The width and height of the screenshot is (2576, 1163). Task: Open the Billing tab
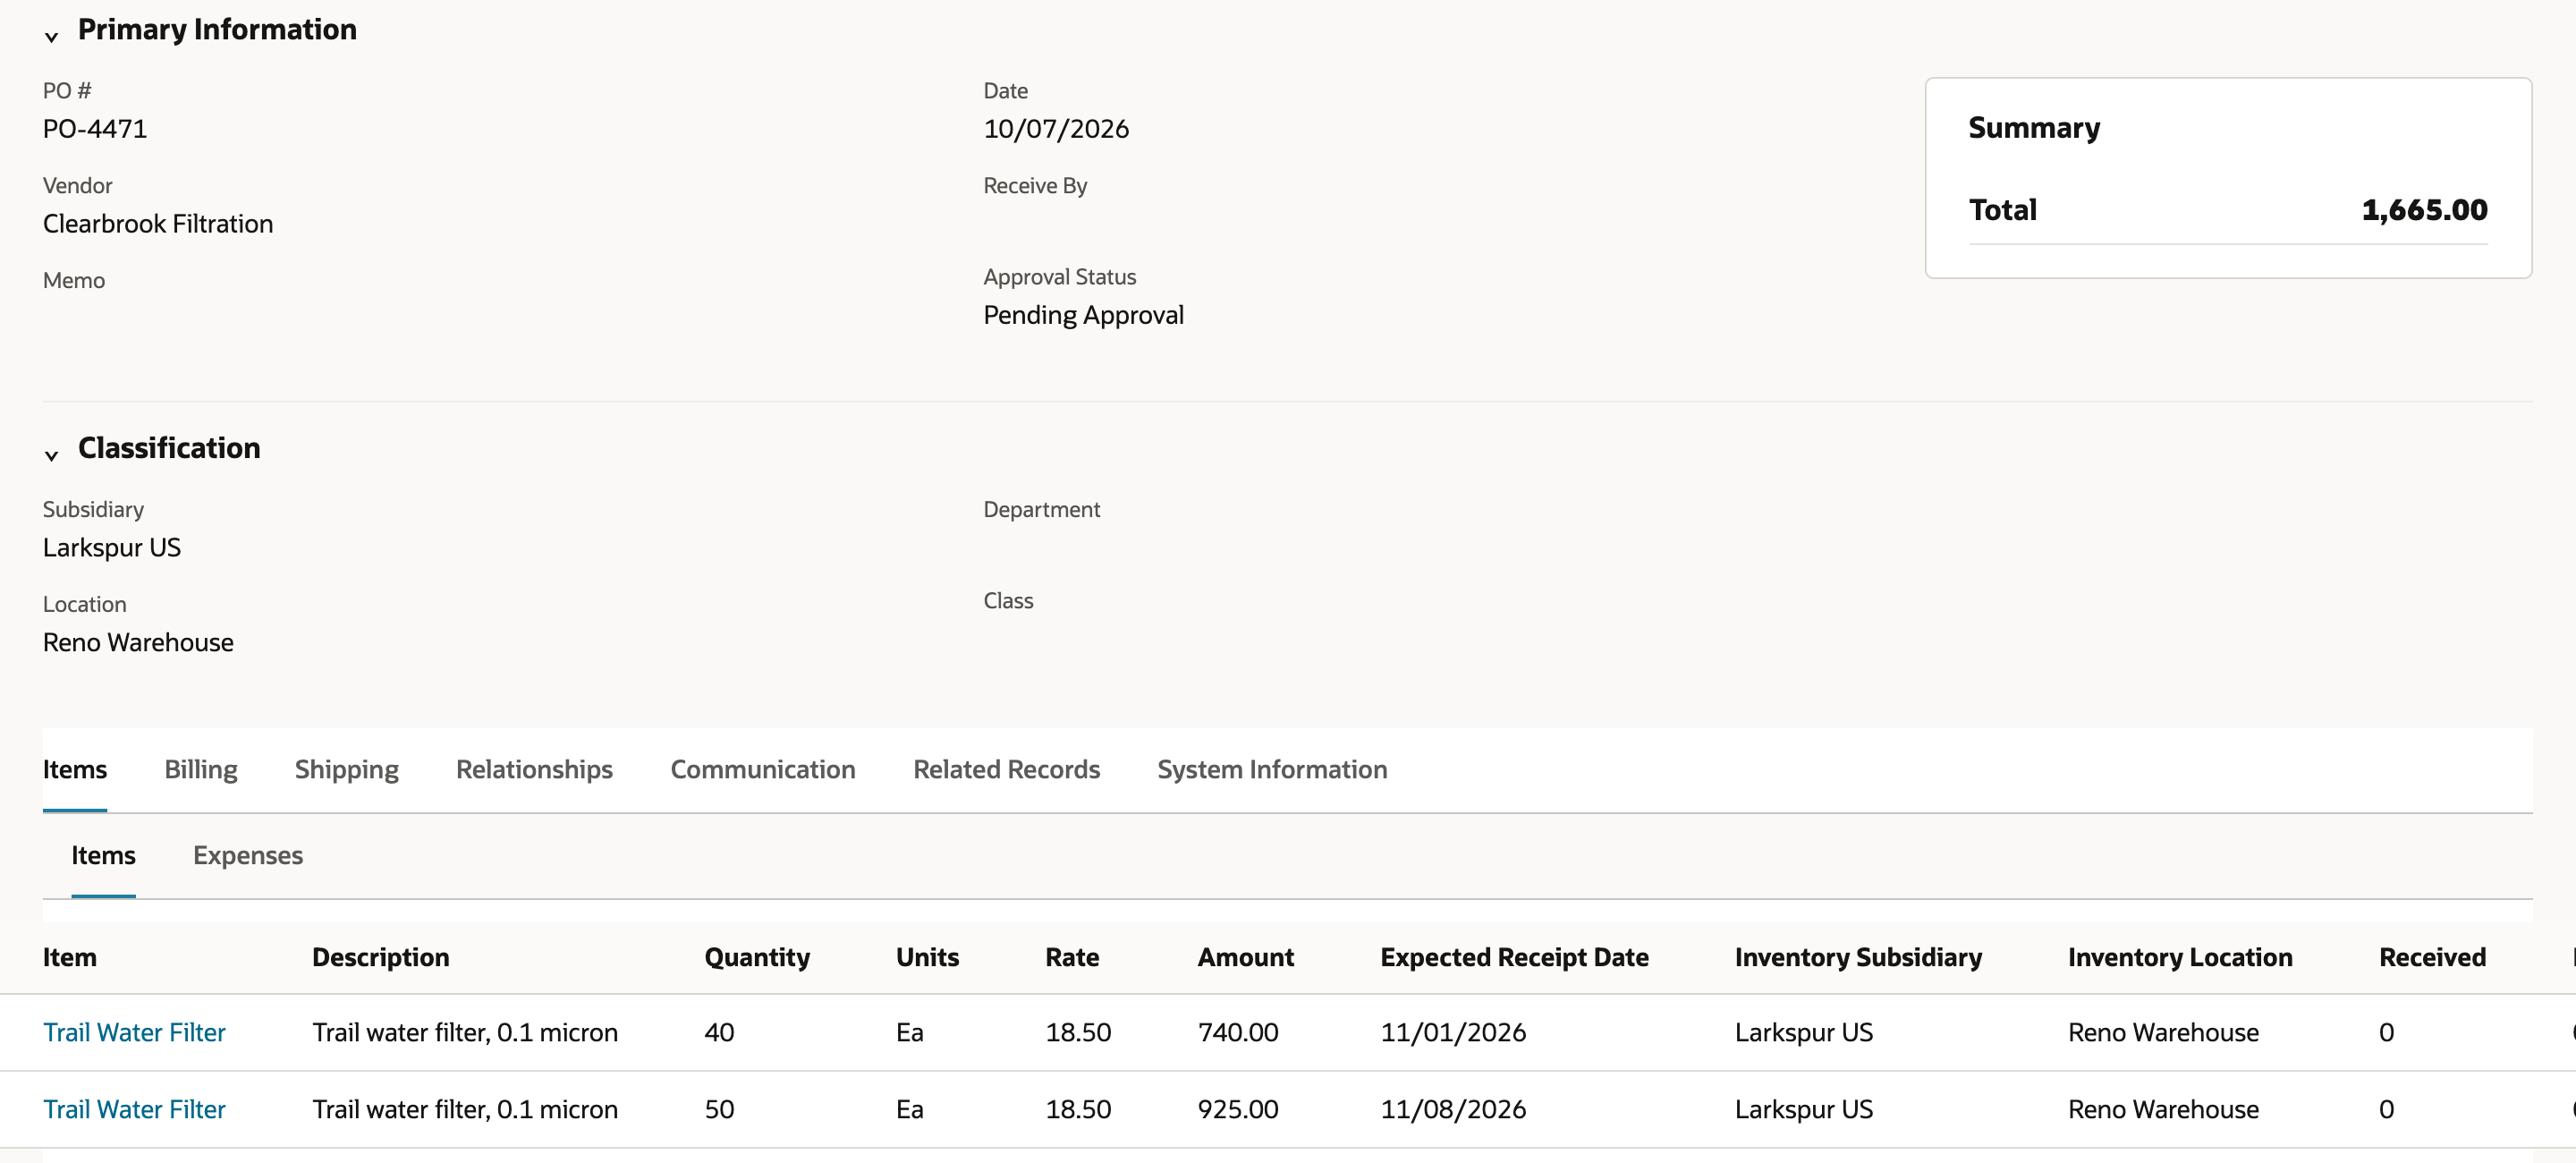(x=201, y=769)
